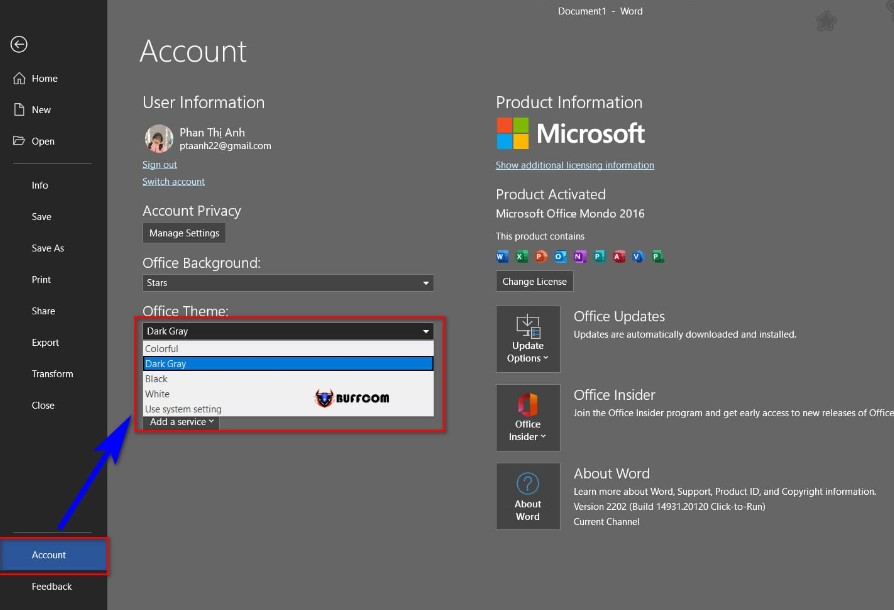Select the highlighted Dark Gray list option
This screenshot has height=610, width=894.
(x=288, y=364)
